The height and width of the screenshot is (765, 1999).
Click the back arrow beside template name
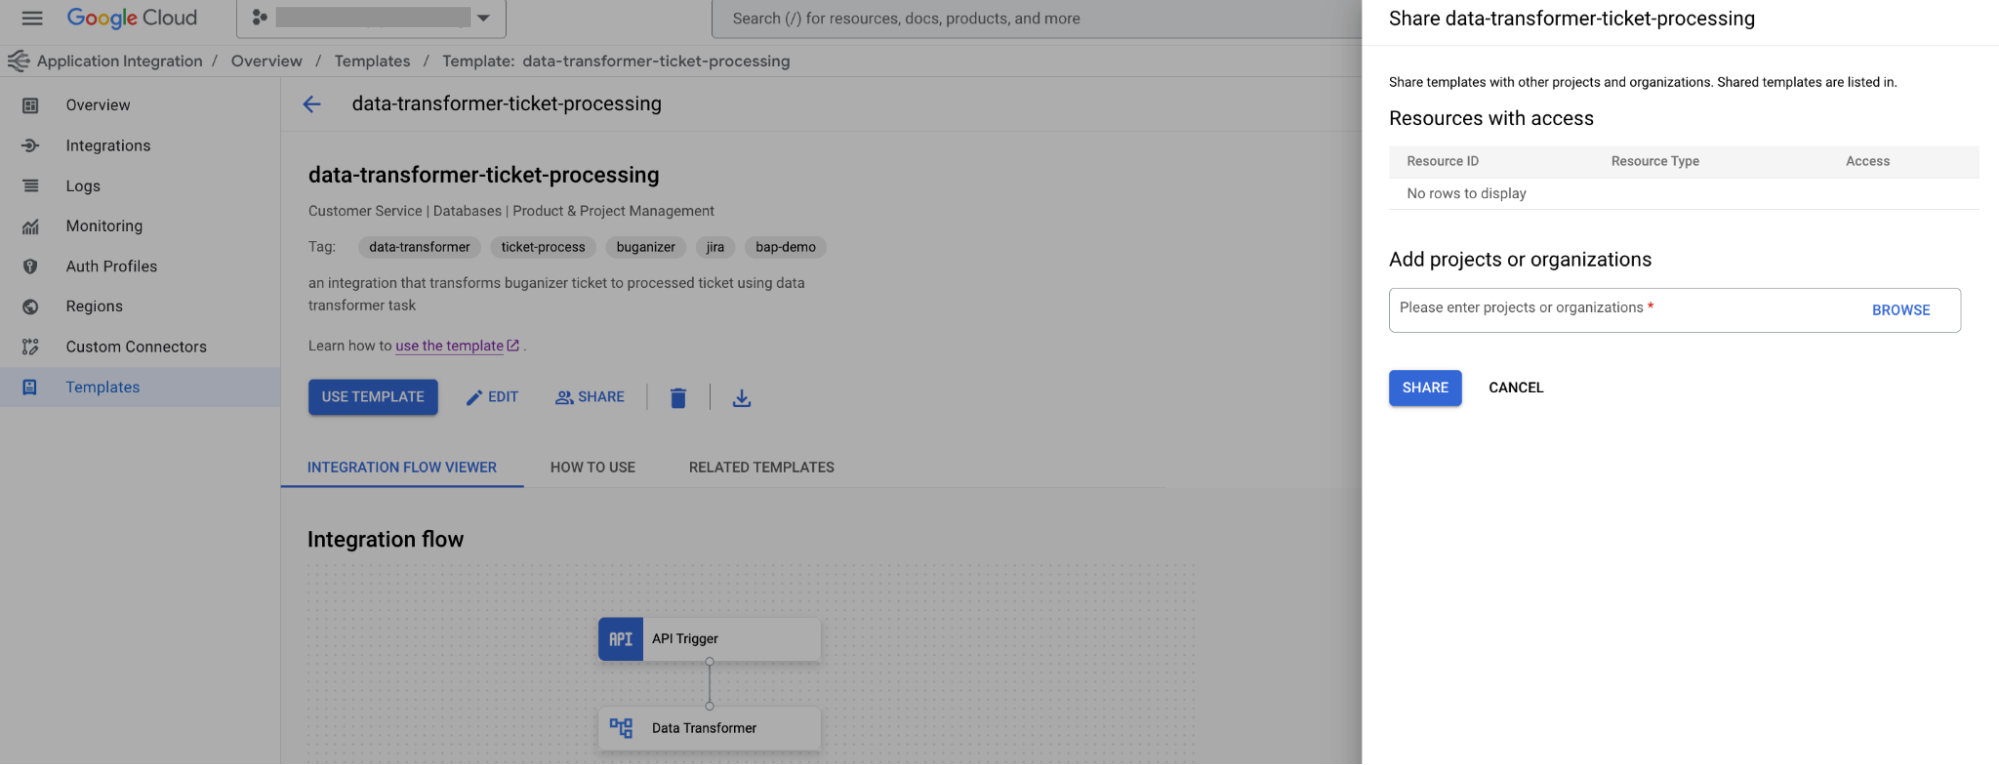pyautogui.click(x=312, y=104)
